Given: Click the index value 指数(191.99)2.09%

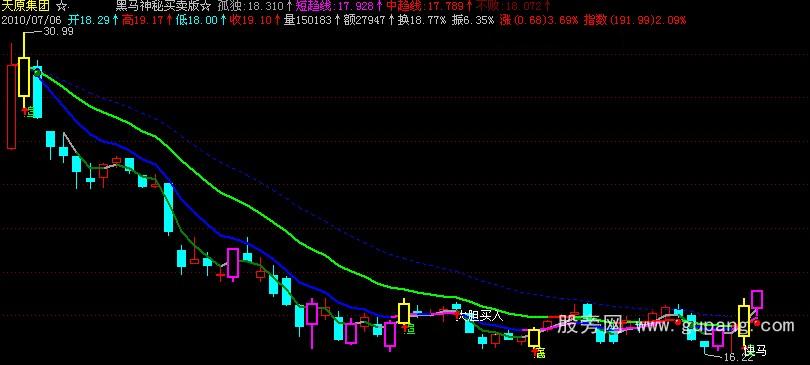Looking at the screenshot, I should [634, 21].
